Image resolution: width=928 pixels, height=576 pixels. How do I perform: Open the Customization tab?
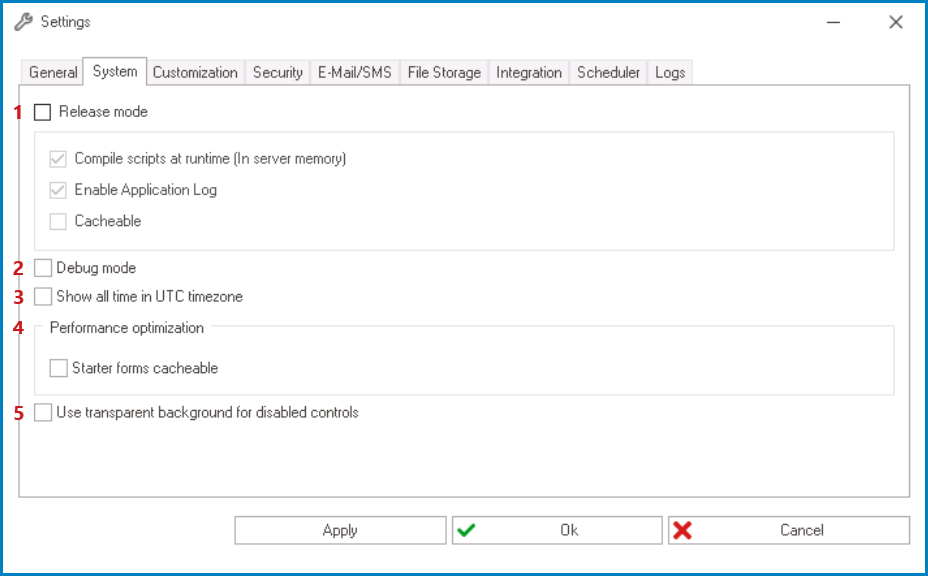(x=195, y=72)
